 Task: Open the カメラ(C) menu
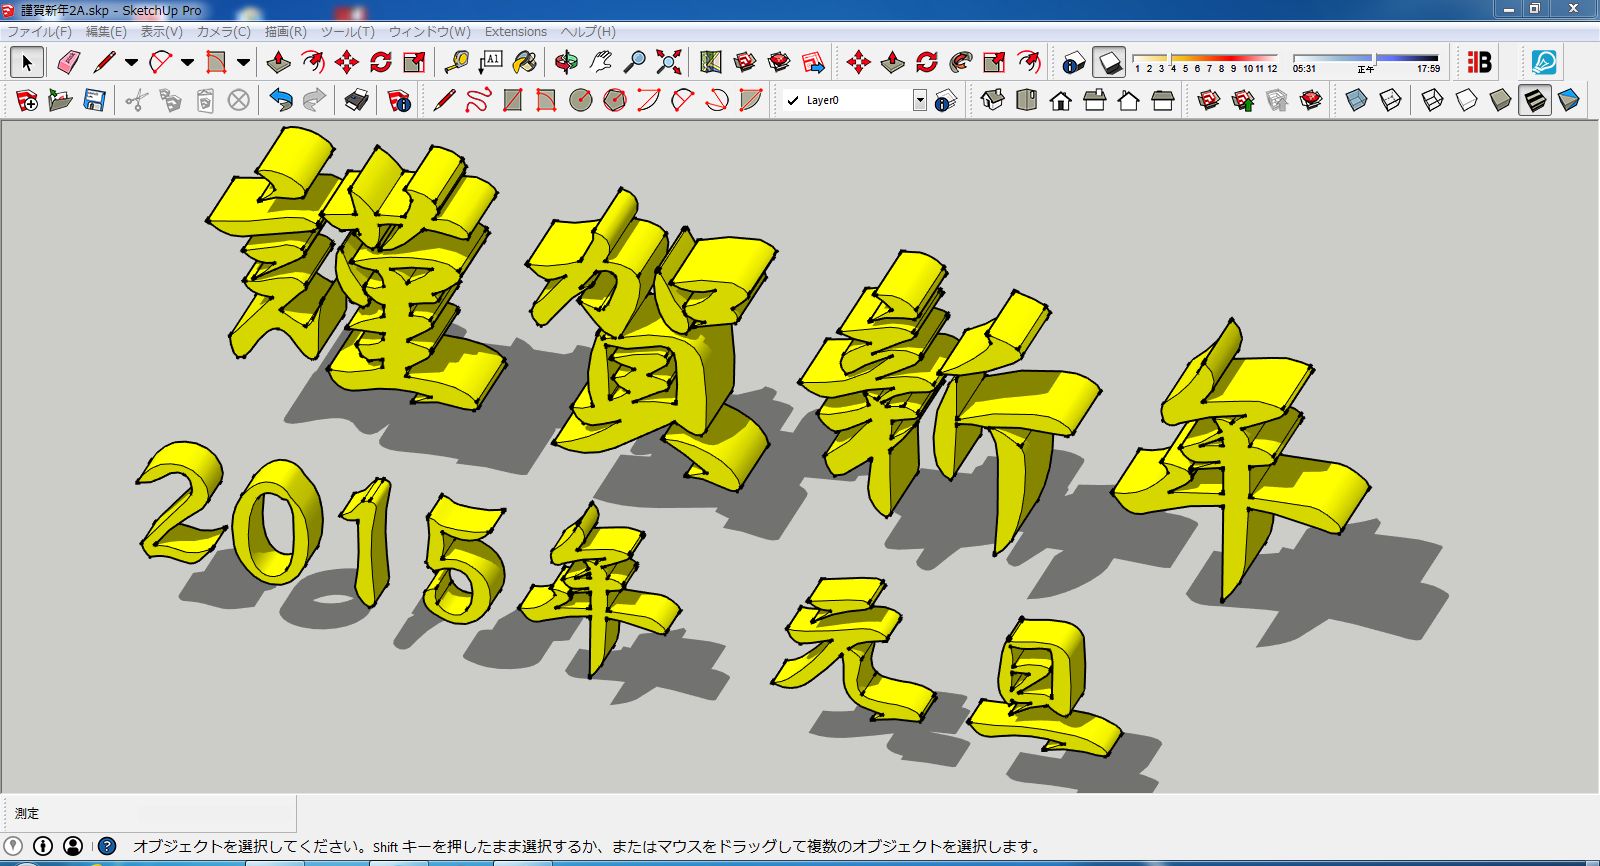(x=223, y=32)
